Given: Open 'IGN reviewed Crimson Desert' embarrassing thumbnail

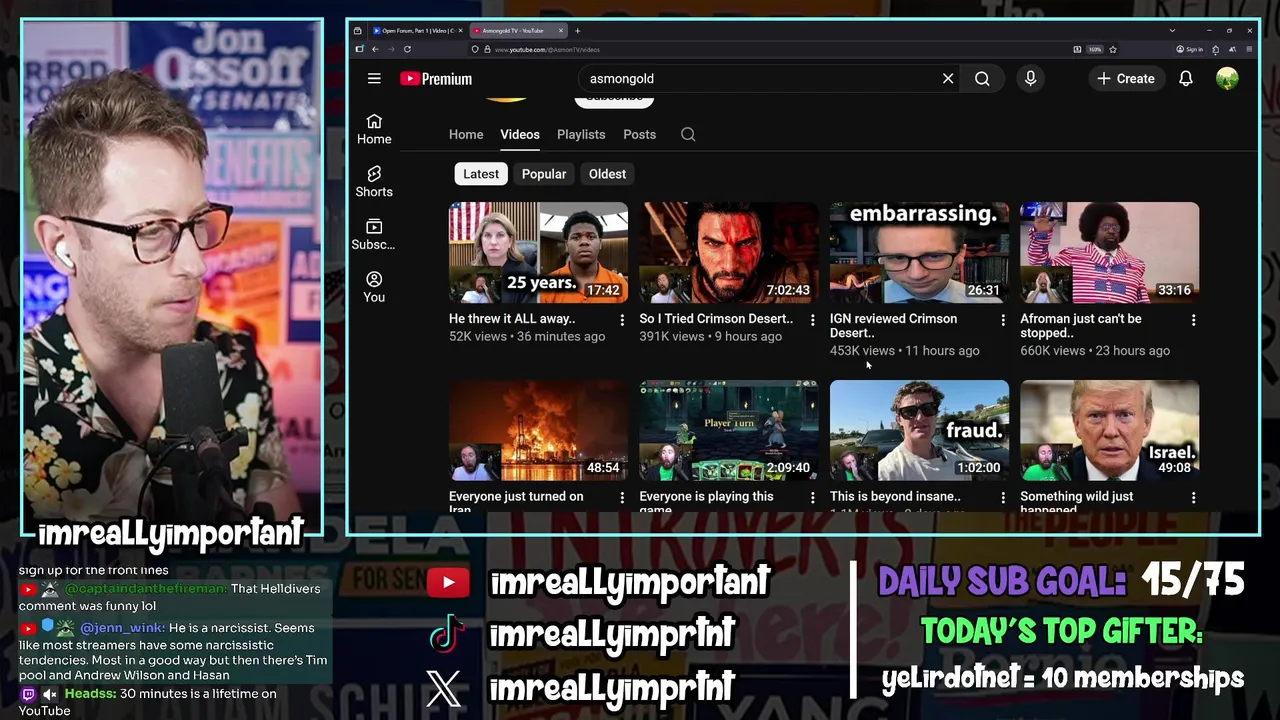Looking at the screenshot, I should coord(919,252).
